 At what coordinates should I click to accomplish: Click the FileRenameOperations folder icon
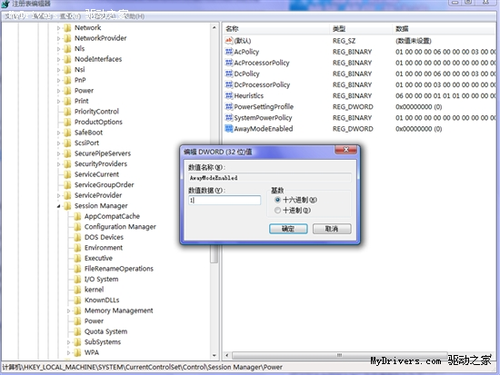click(x=77, y=269)
